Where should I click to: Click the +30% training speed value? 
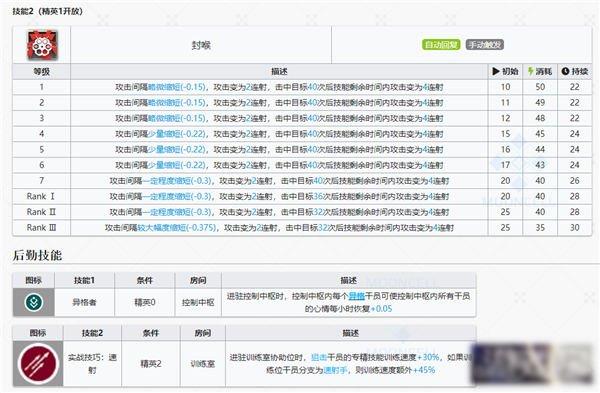[428, 357]
